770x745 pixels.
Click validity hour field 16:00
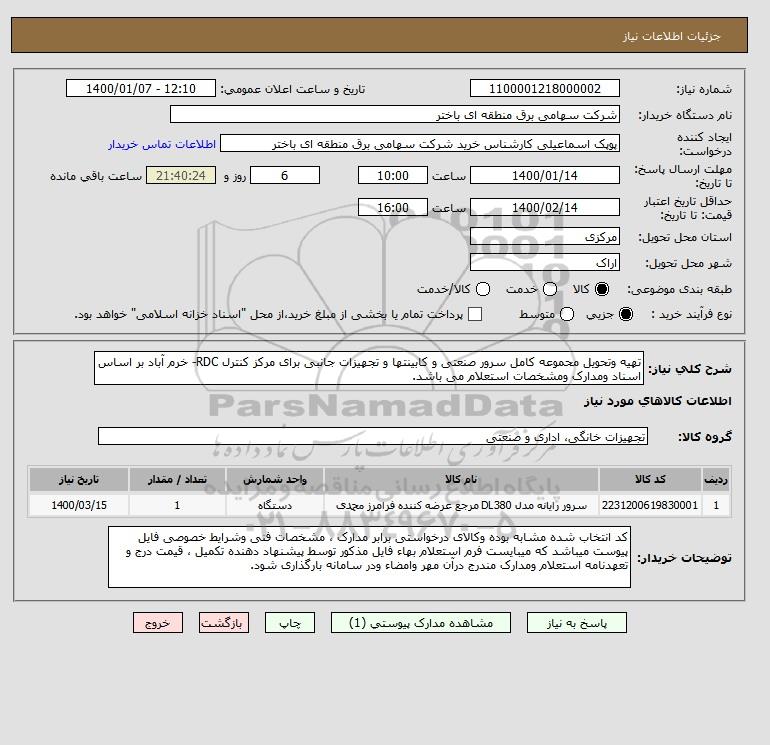(393, 207)
